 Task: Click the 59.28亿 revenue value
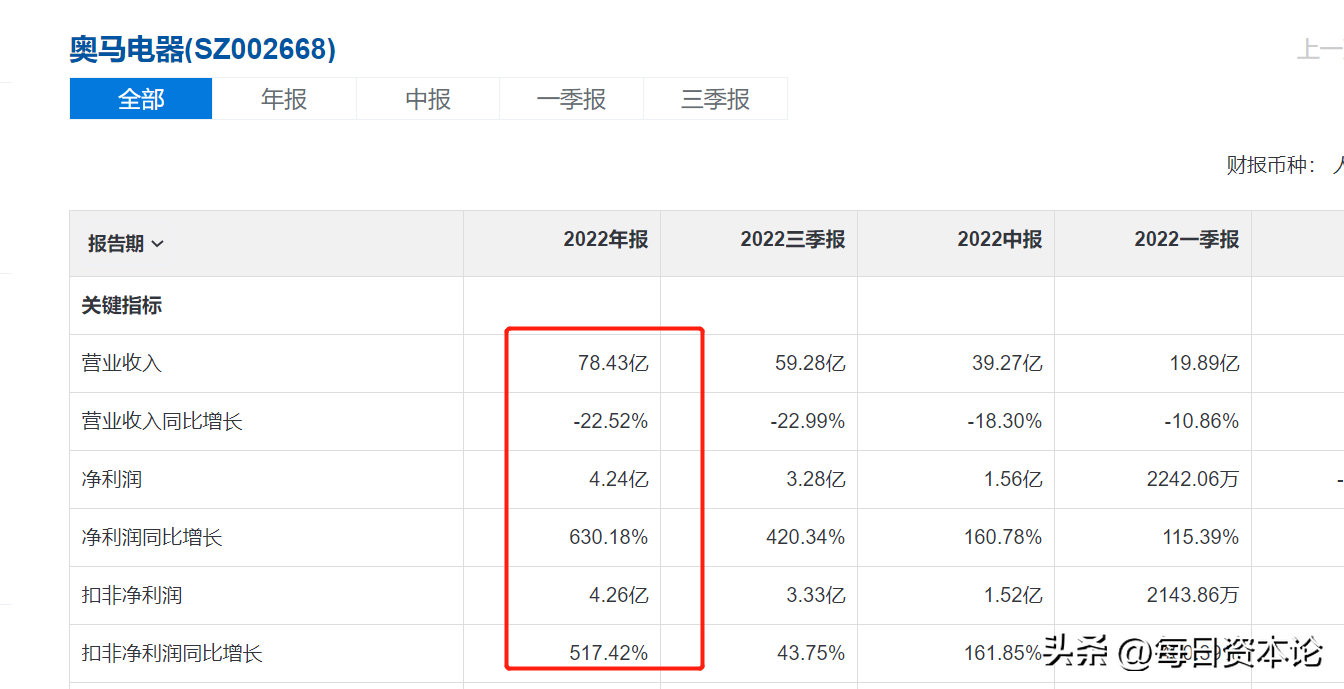[810, 363]
